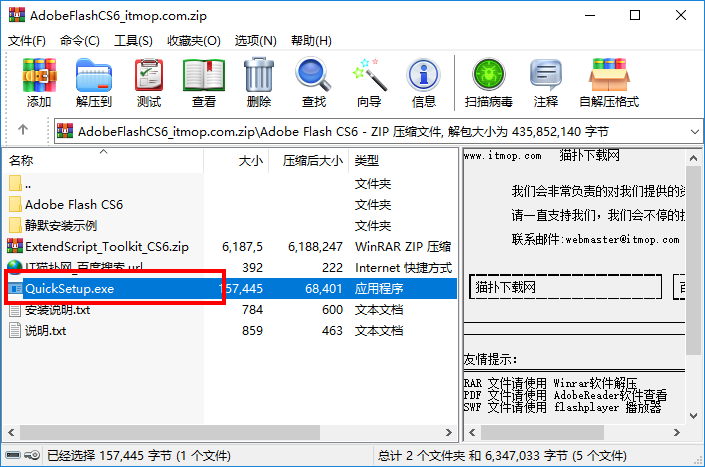Sort by the 名称 column header
Viewport: 705px width, 467px height.
click(104, 160)
